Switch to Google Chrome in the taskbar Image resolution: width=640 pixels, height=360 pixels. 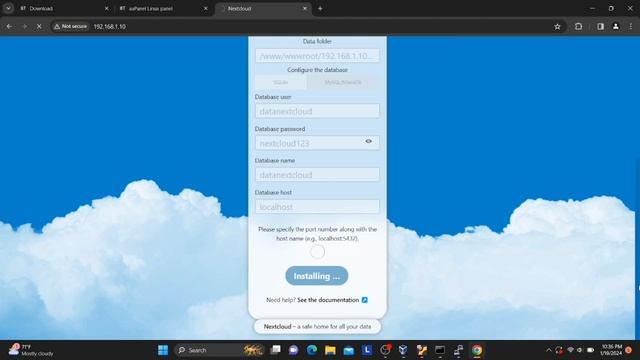pos(477,350)
